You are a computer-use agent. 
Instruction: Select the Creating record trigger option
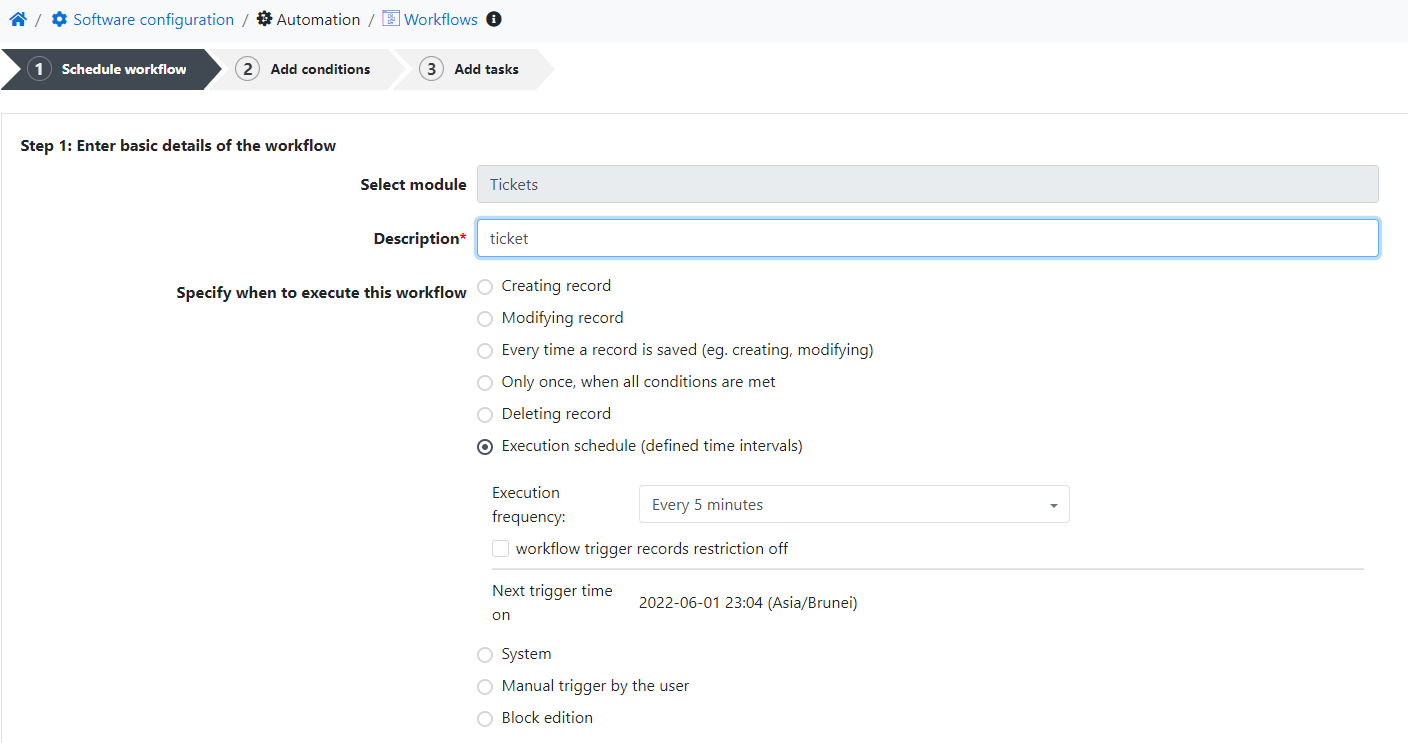click(485, 286)
